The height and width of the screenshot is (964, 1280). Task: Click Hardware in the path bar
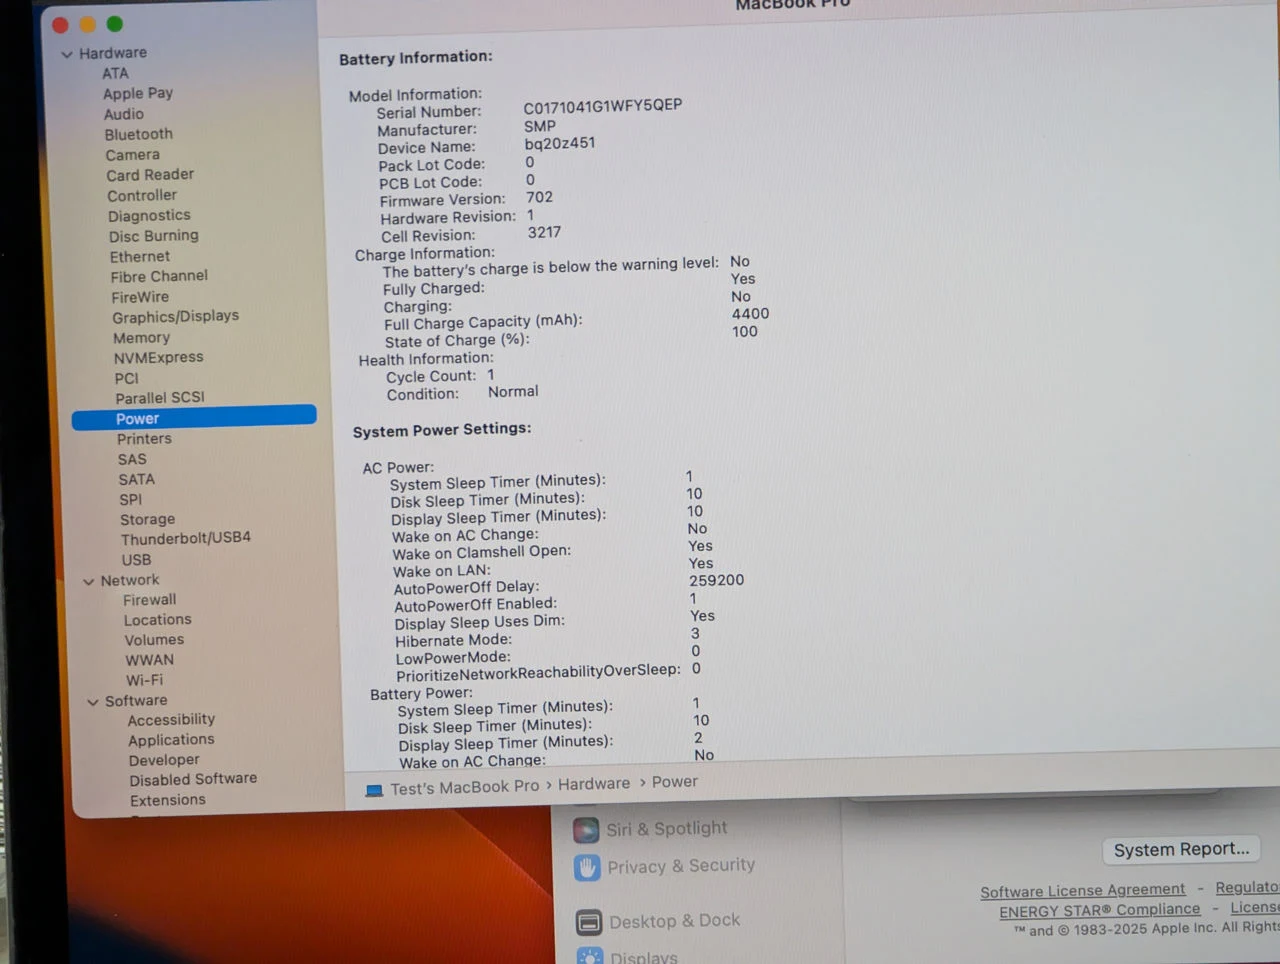[594, 784]
